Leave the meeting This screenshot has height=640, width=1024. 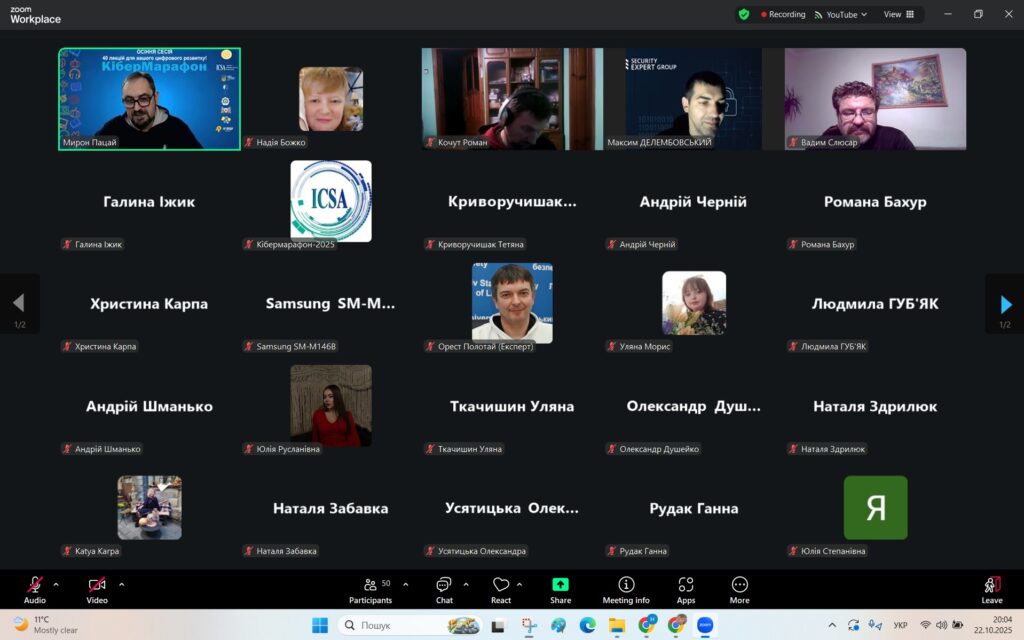point(991,589)
